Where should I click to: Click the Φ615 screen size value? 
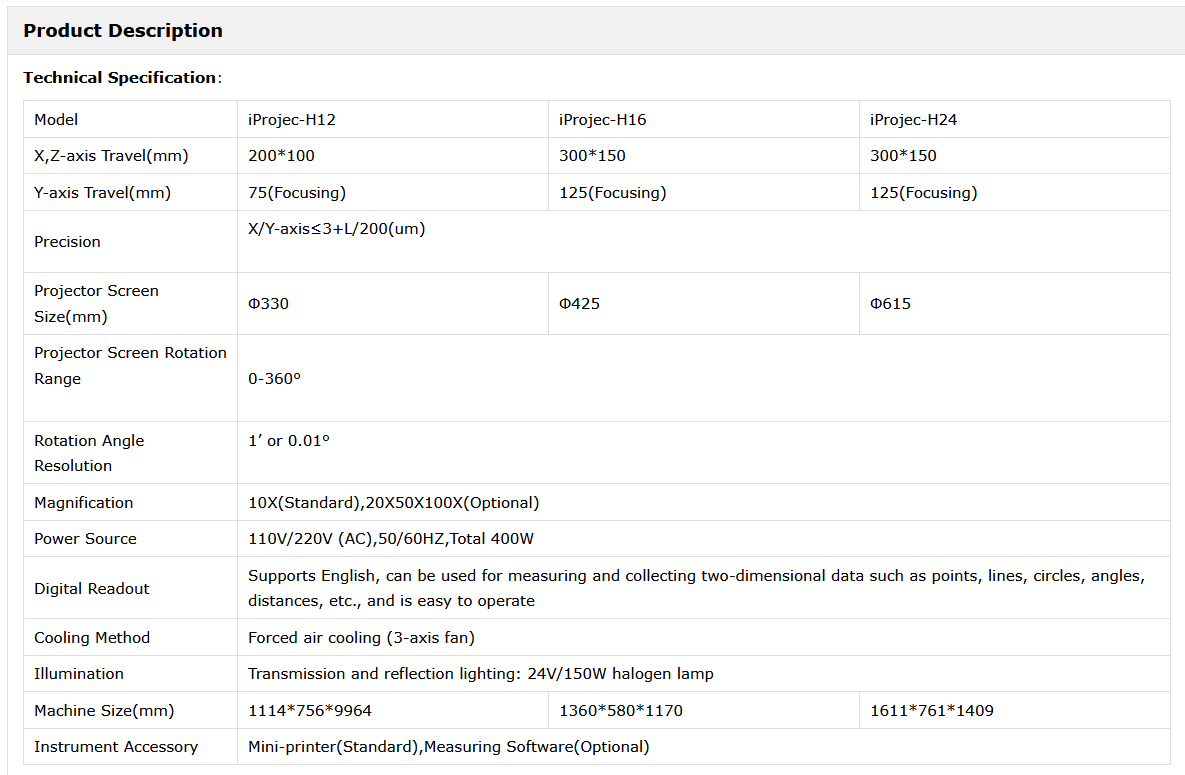click(891, 304)
